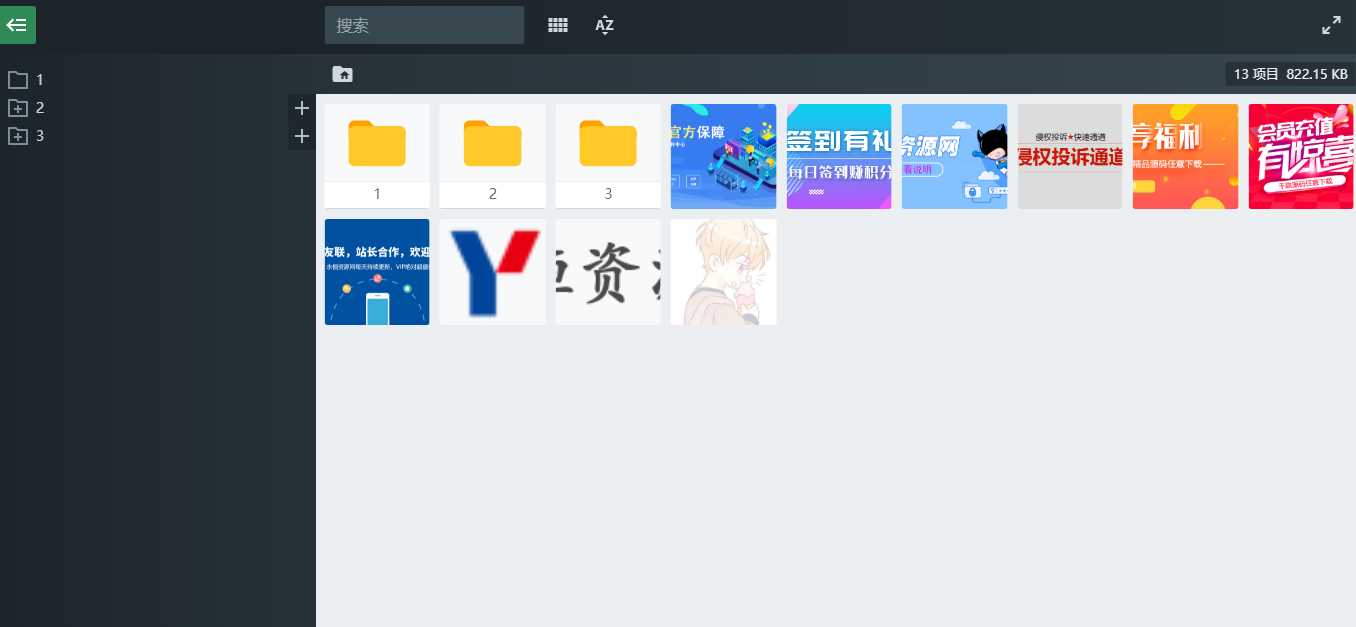Click inside the 搜索 search box
1356x627 pixels.
(x=424, y=25)
